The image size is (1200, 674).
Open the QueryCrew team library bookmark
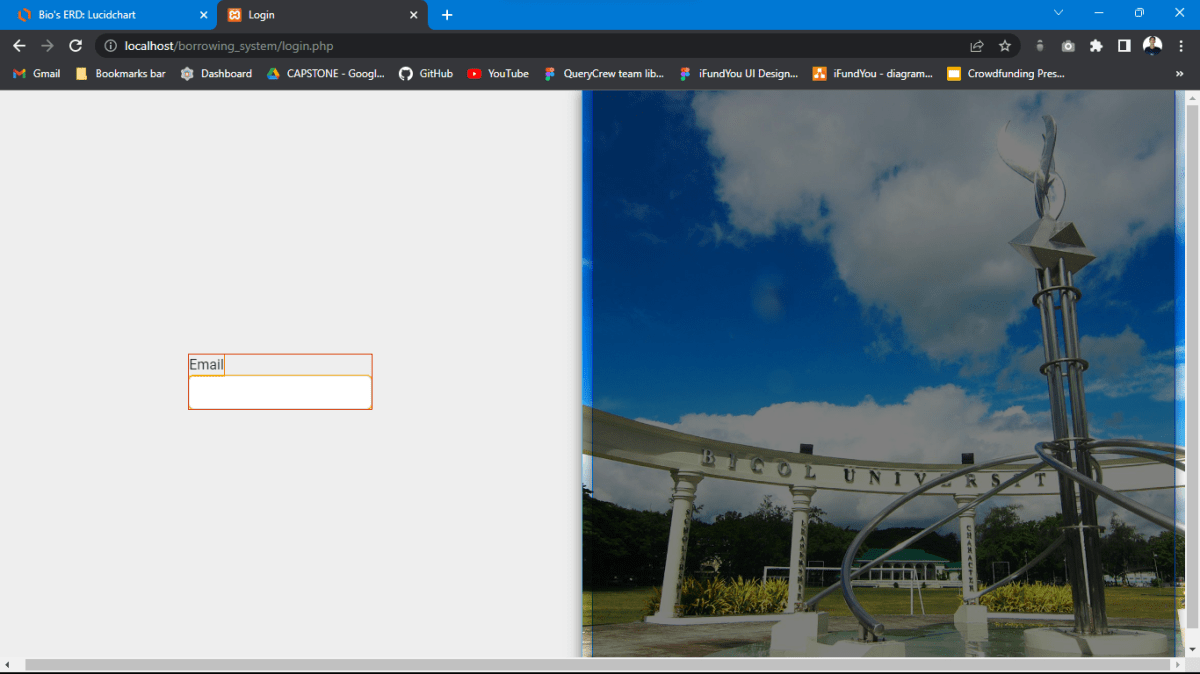click(604, 73)
